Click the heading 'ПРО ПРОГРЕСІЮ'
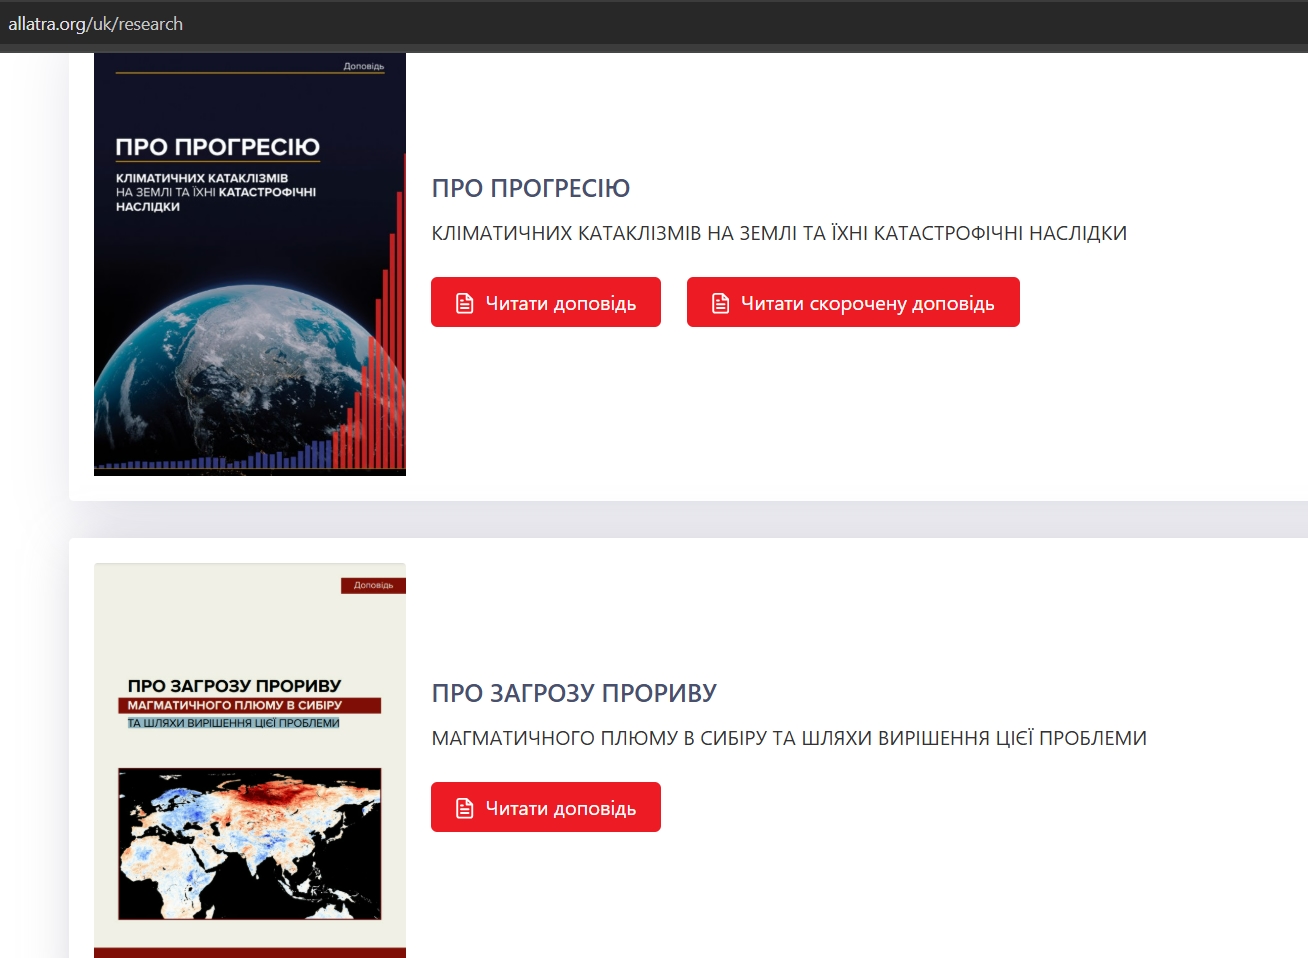1308x958 pixels. (x=531, y=188)
